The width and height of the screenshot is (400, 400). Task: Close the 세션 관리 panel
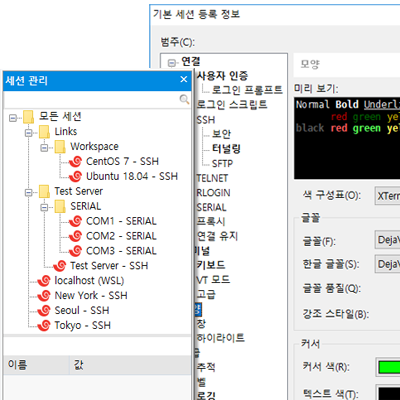(184, 79)
